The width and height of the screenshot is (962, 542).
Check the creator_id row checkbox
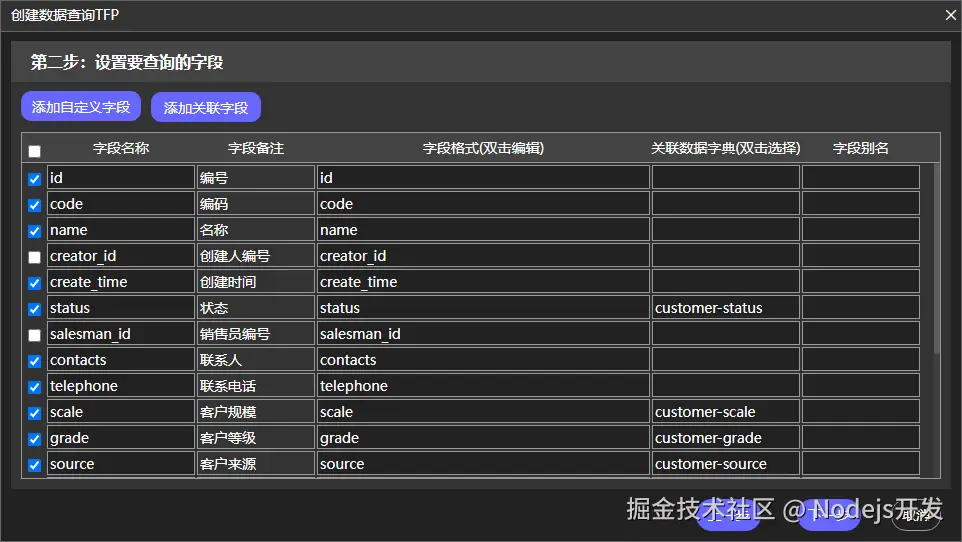pos(34,257)
